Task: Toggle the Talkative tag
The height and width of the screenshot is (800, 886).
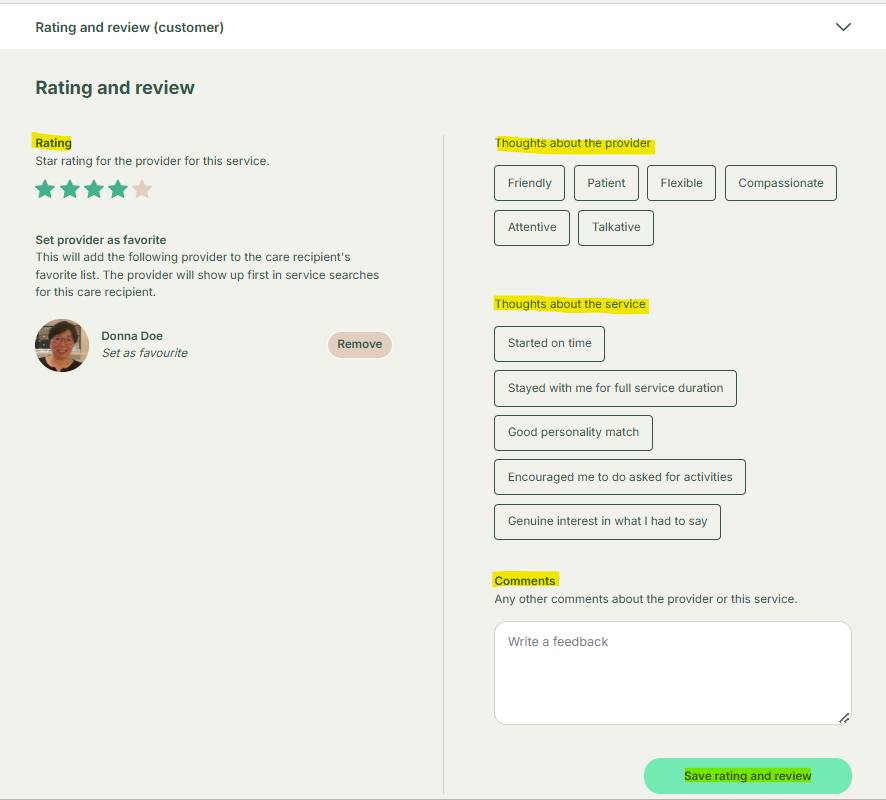Action: (x=616, y=227)
